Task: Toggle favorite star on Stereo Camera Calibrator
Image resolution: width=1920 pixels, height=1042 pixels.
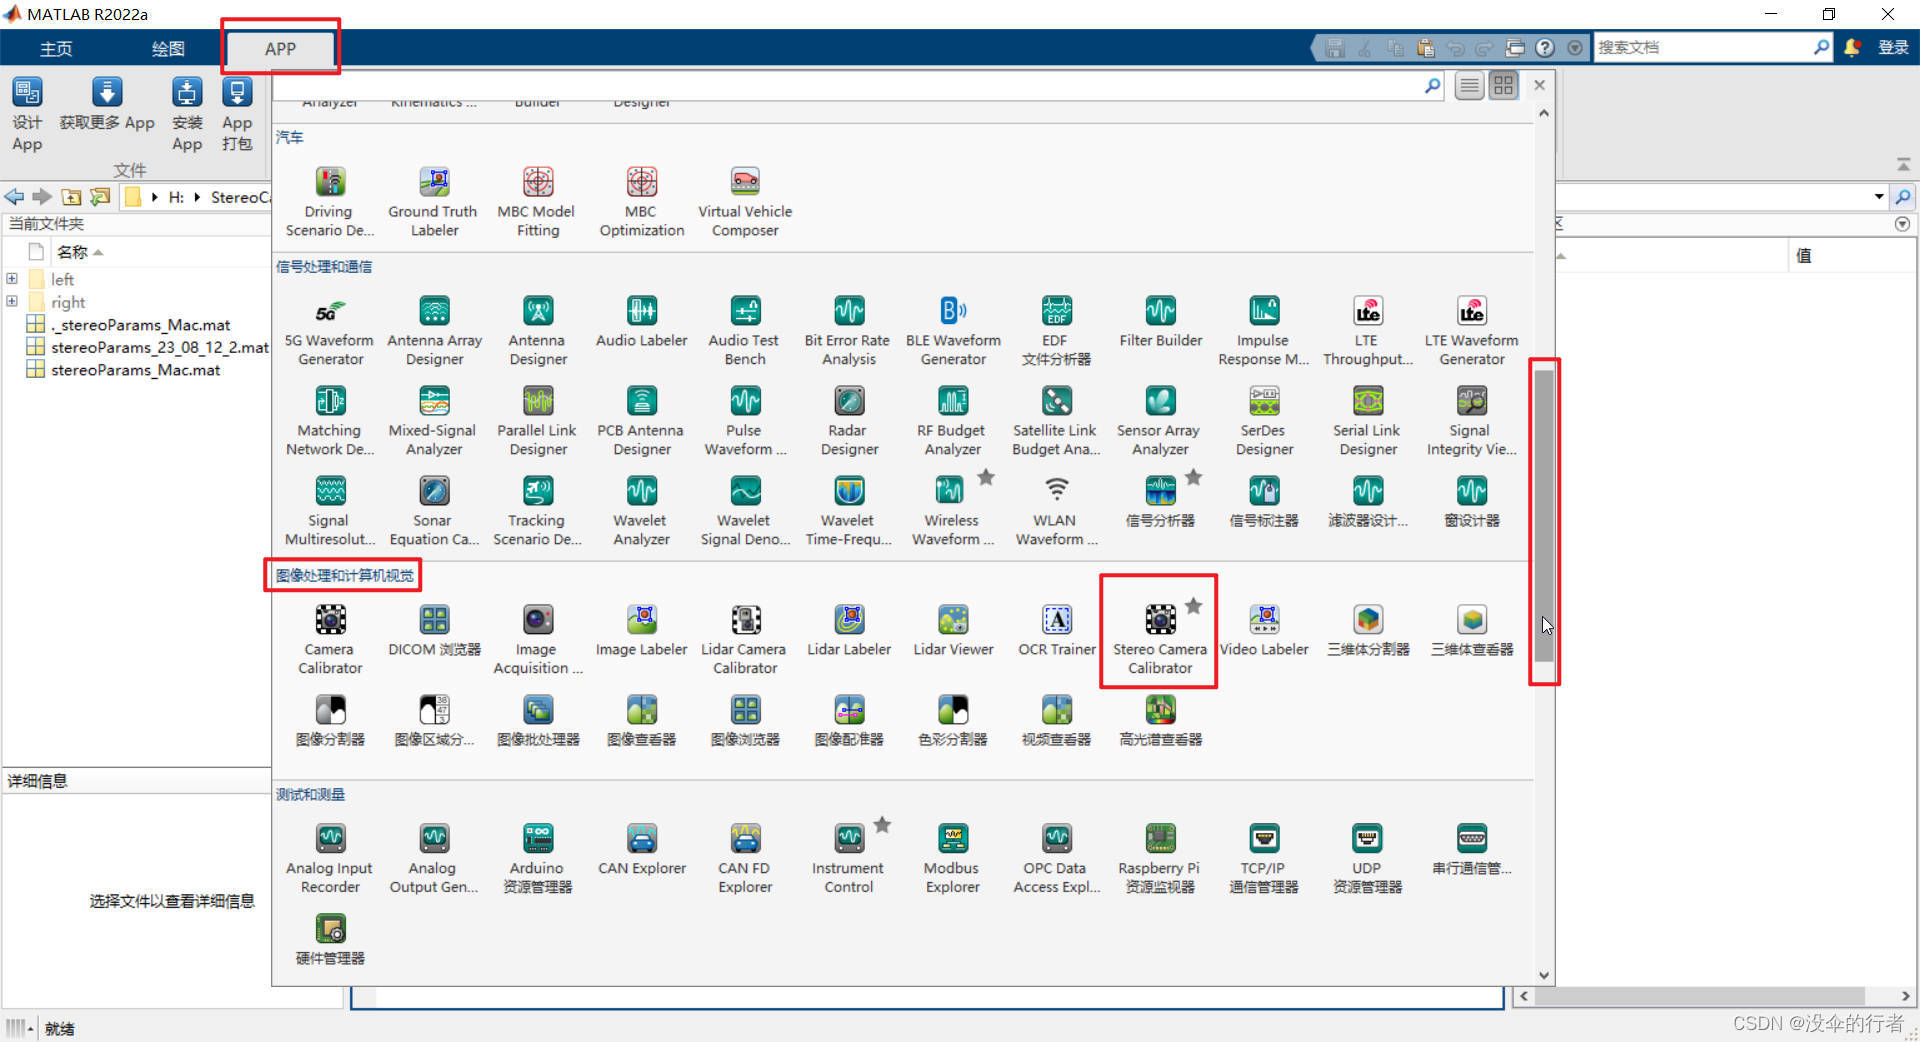Action: coord(1193,605)
